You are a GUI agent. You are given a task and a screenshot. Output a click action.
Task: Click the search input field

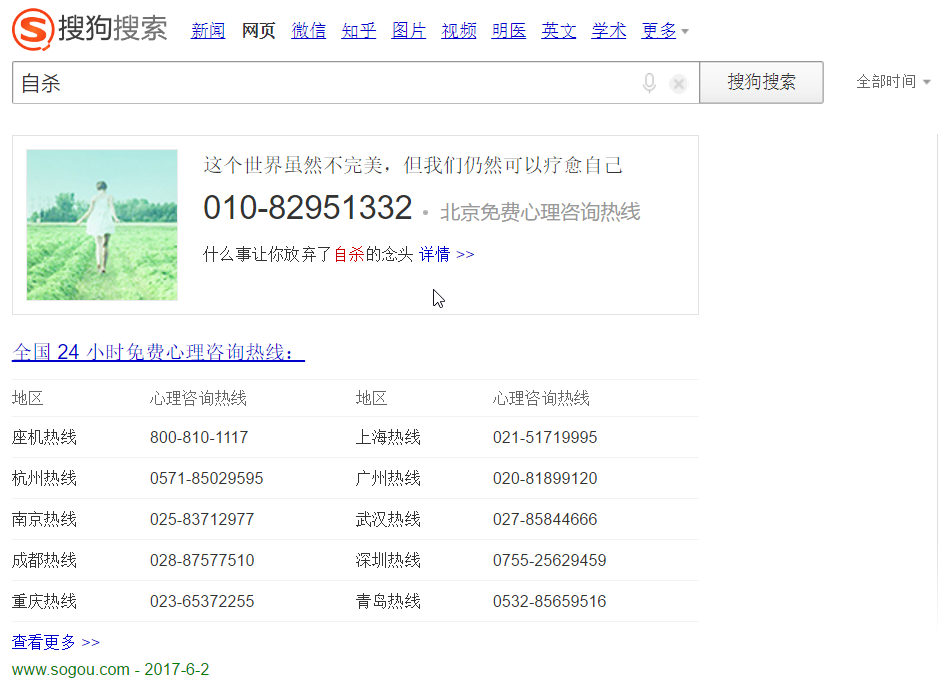(320, 83)
